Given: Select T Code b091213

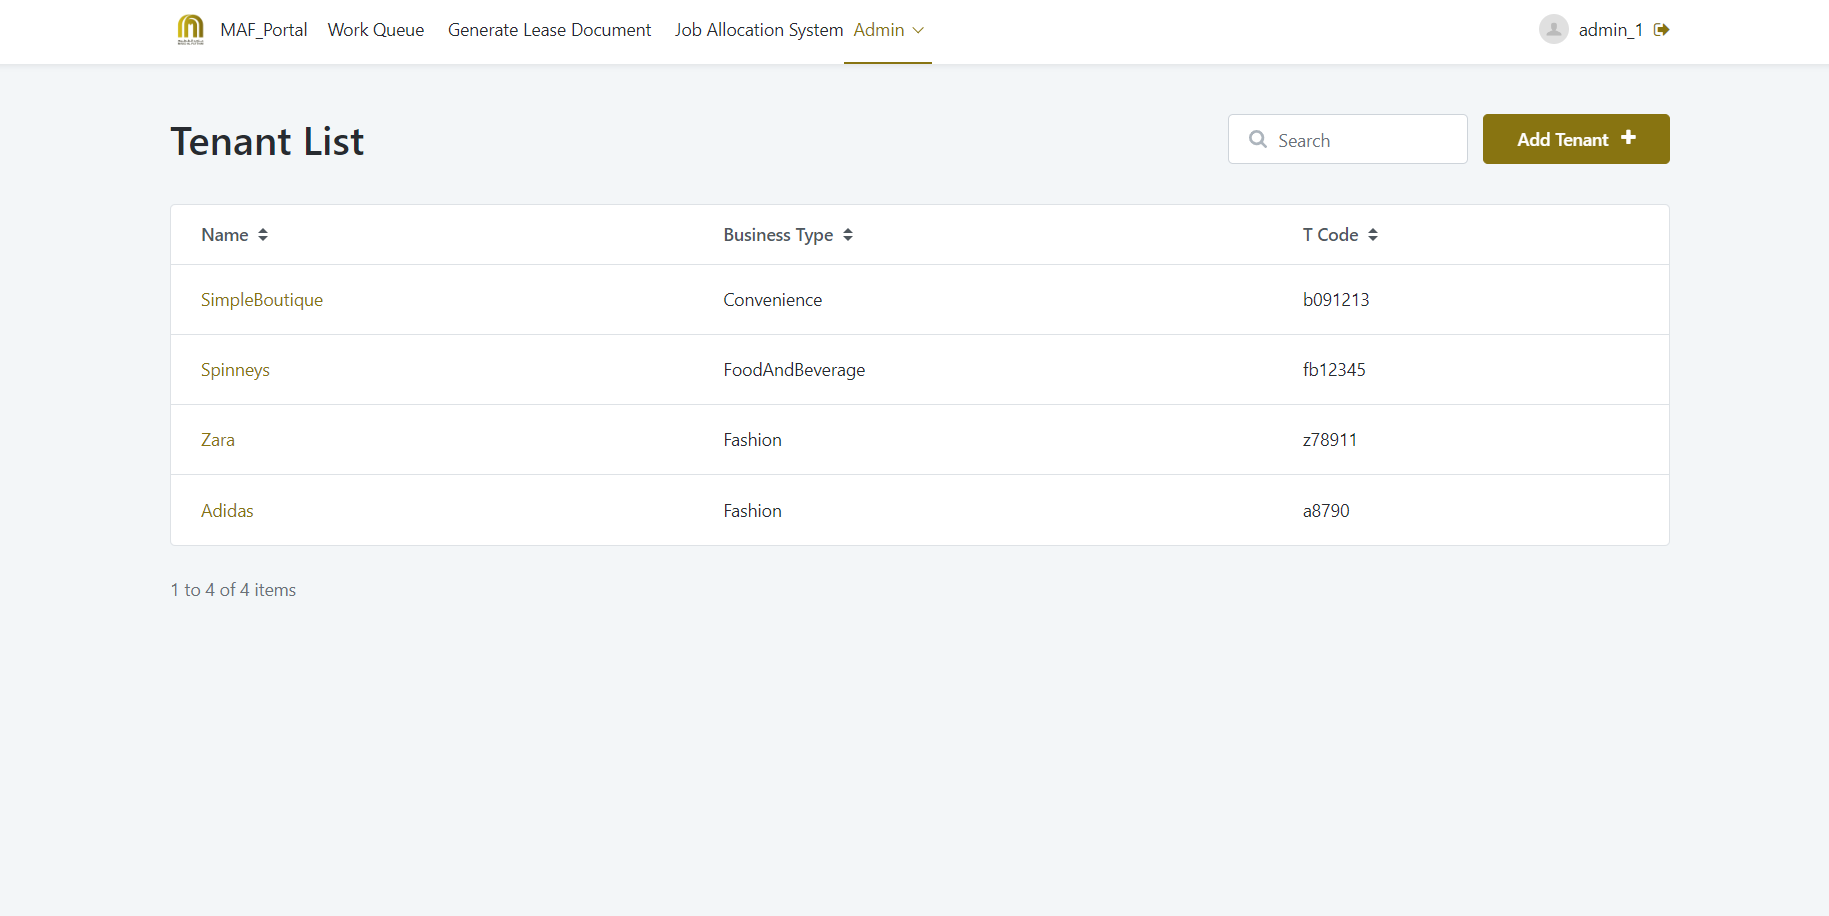Looking at the screenshot, I should click(1336, 300).
